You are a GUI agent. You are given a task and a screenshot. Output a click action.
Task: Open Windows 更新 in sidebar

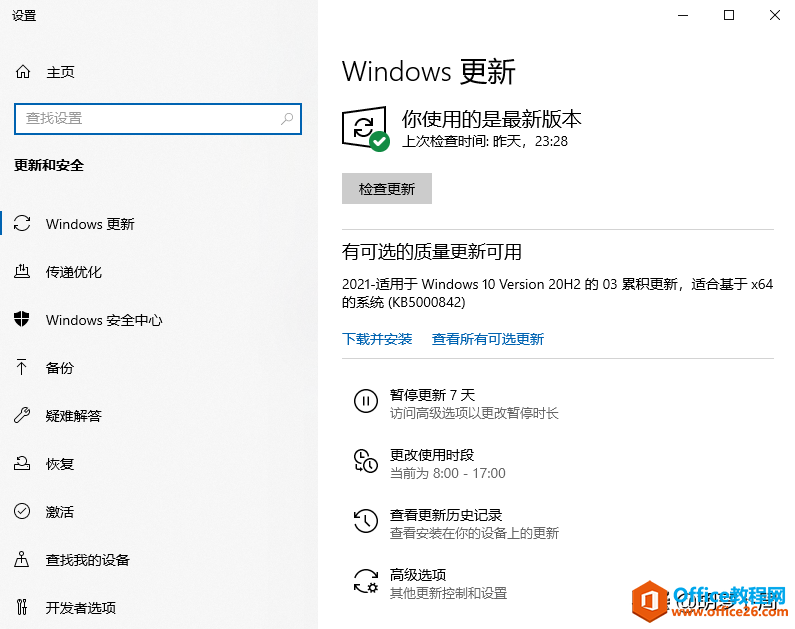pyautogui.click(x=90, y=224)
